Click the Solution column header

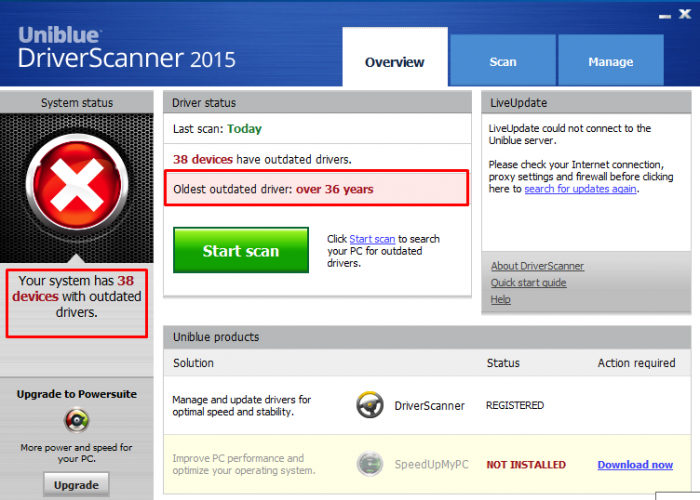coord(193,363)
